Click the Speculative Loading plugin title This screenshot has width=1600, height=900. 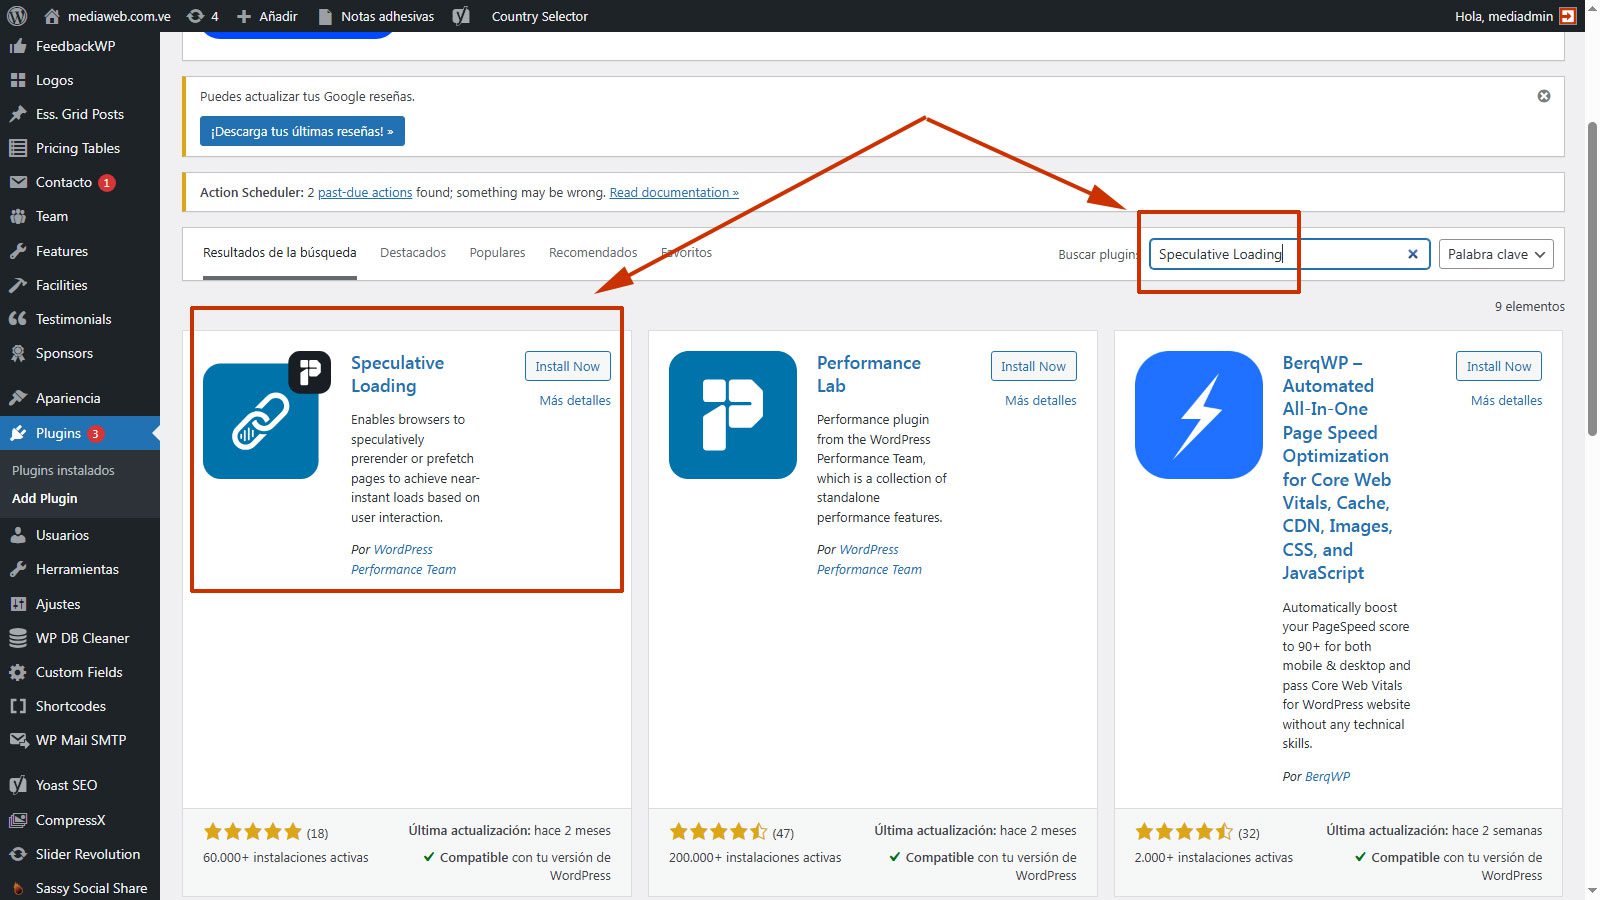(398, 374)
